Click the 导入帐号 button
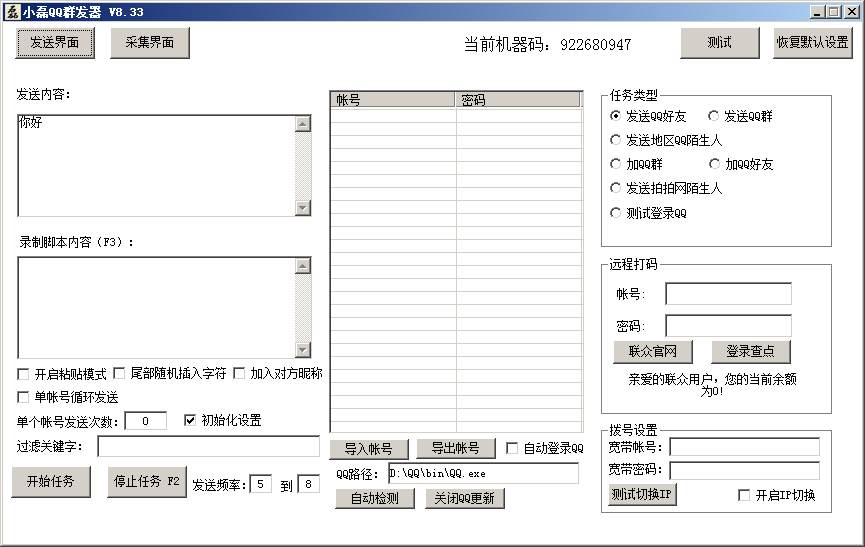 point(369,449)
